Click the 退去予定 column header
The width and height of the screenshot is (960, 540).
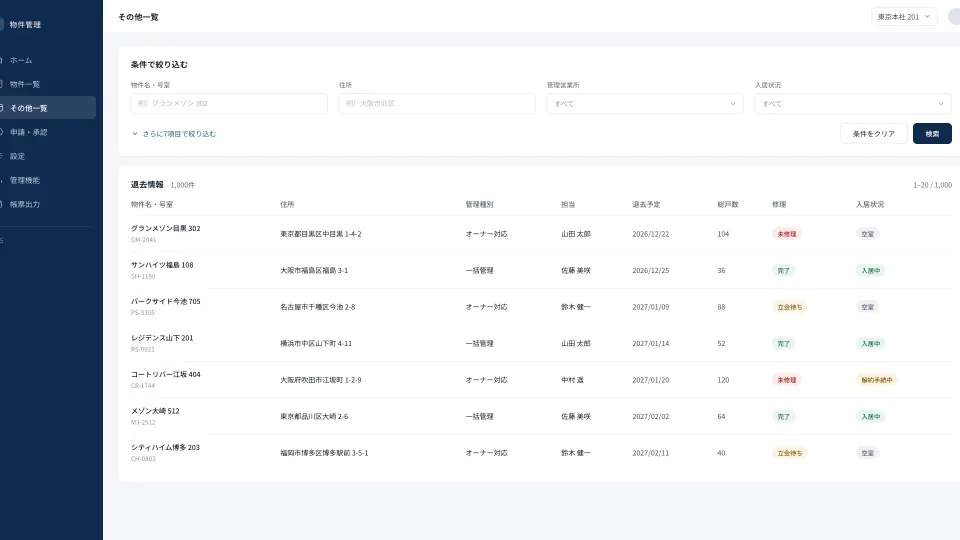(x=646, y=204)
